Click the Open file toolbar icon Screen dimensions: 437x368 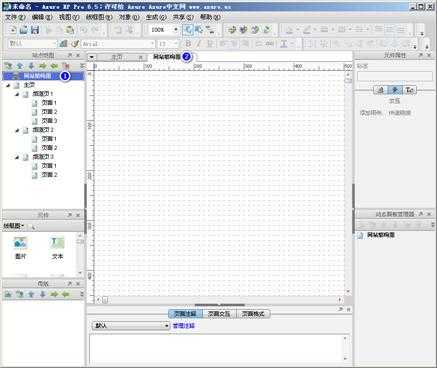23,30
